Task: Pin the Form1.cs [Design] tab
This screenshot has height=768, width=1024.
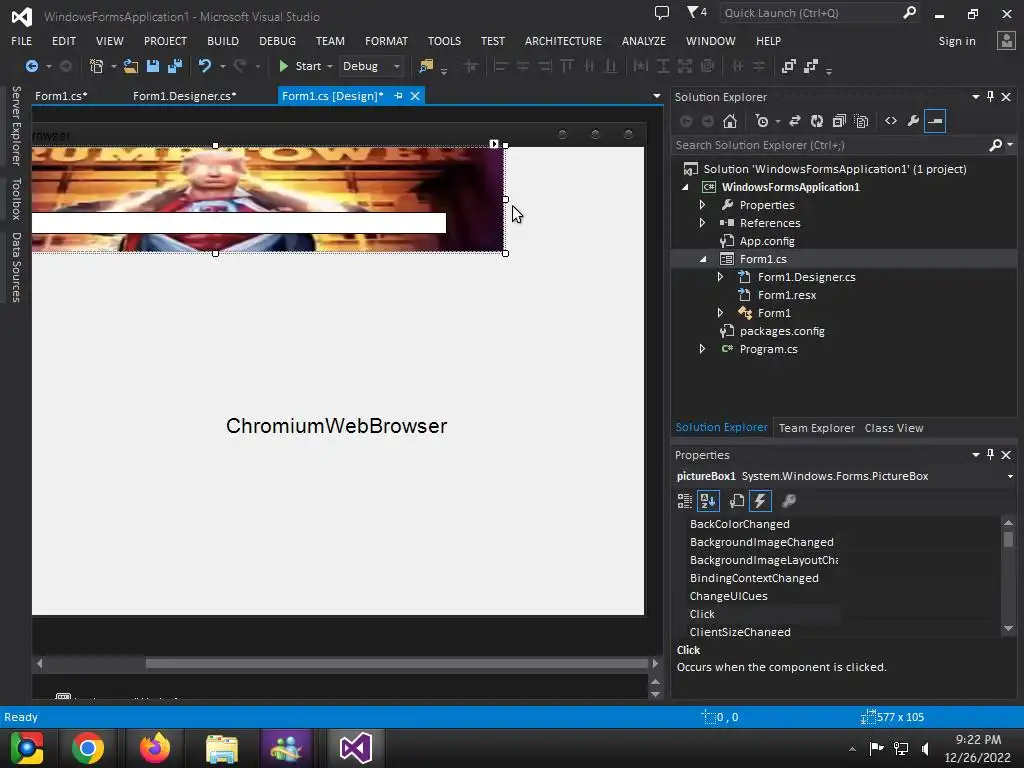Action: coord(398,96)
